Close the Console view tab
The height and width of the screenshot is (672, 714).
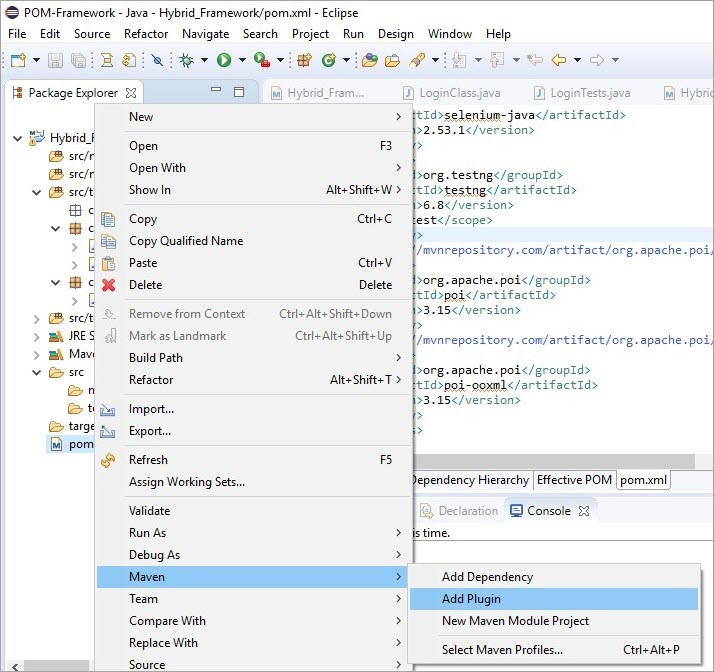pyautogui.click(x=584, y=511)
